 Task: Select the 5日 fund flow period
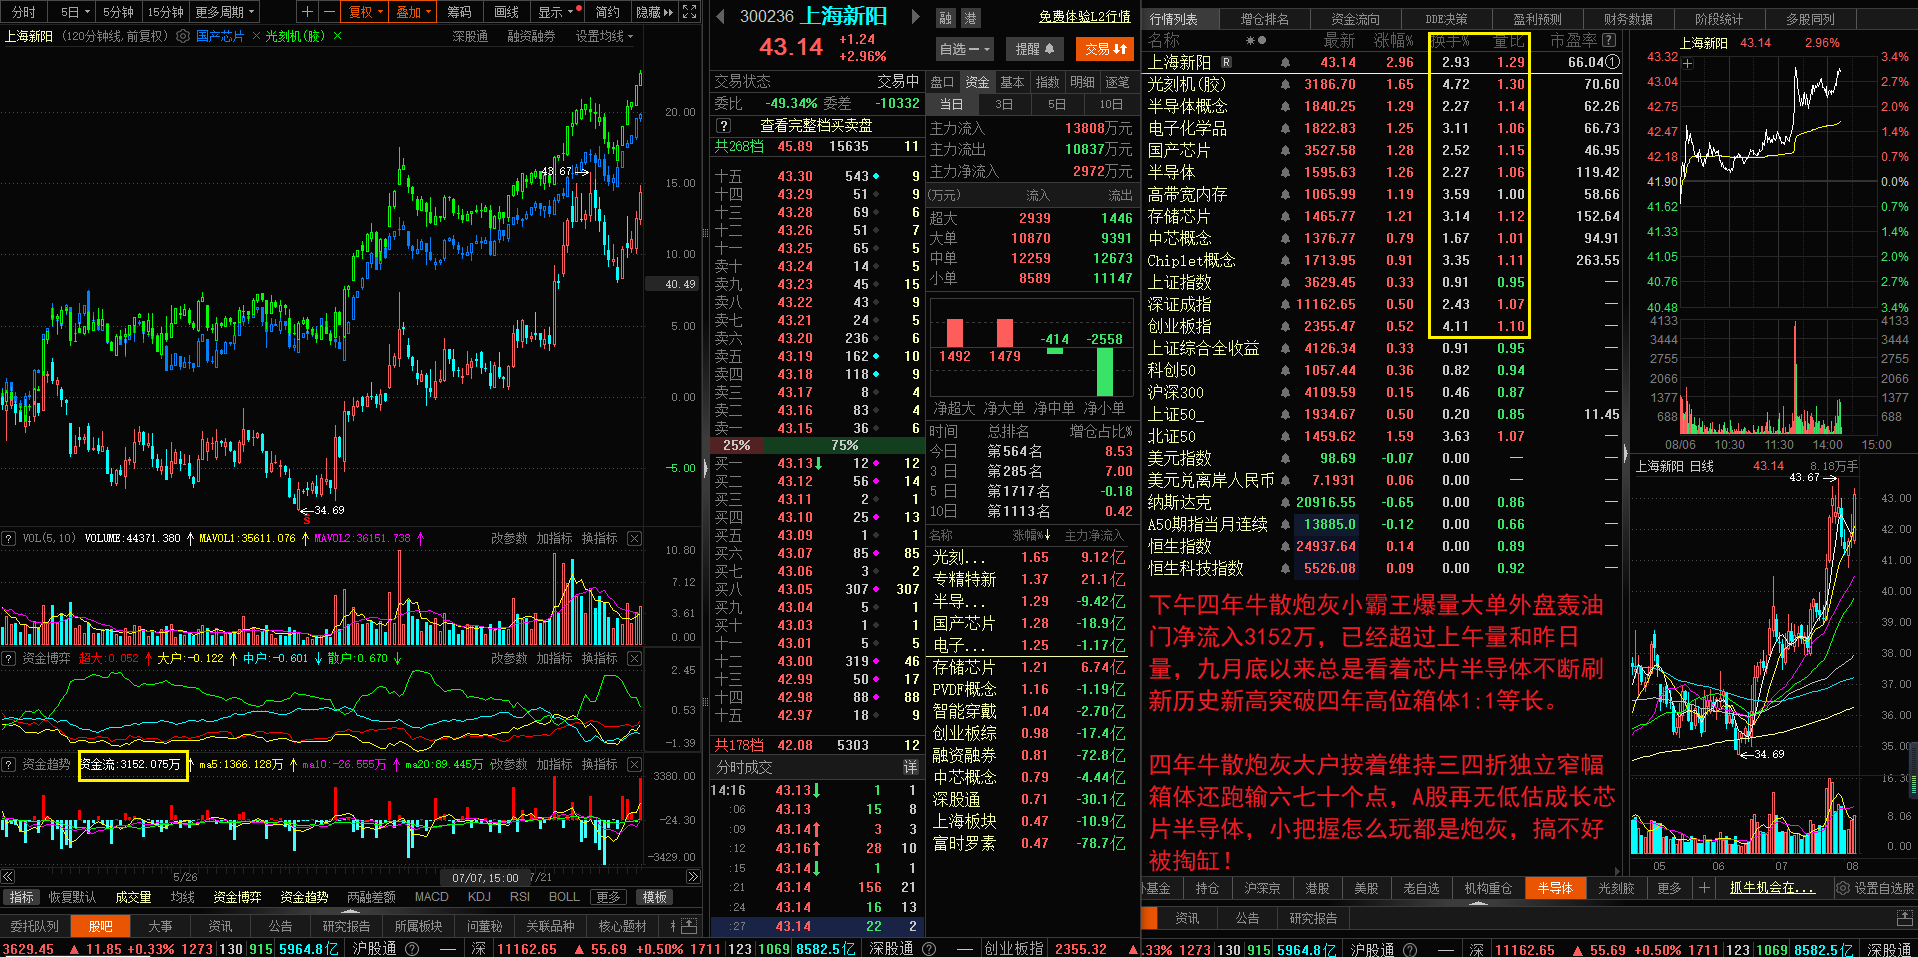click(1057, 104)
